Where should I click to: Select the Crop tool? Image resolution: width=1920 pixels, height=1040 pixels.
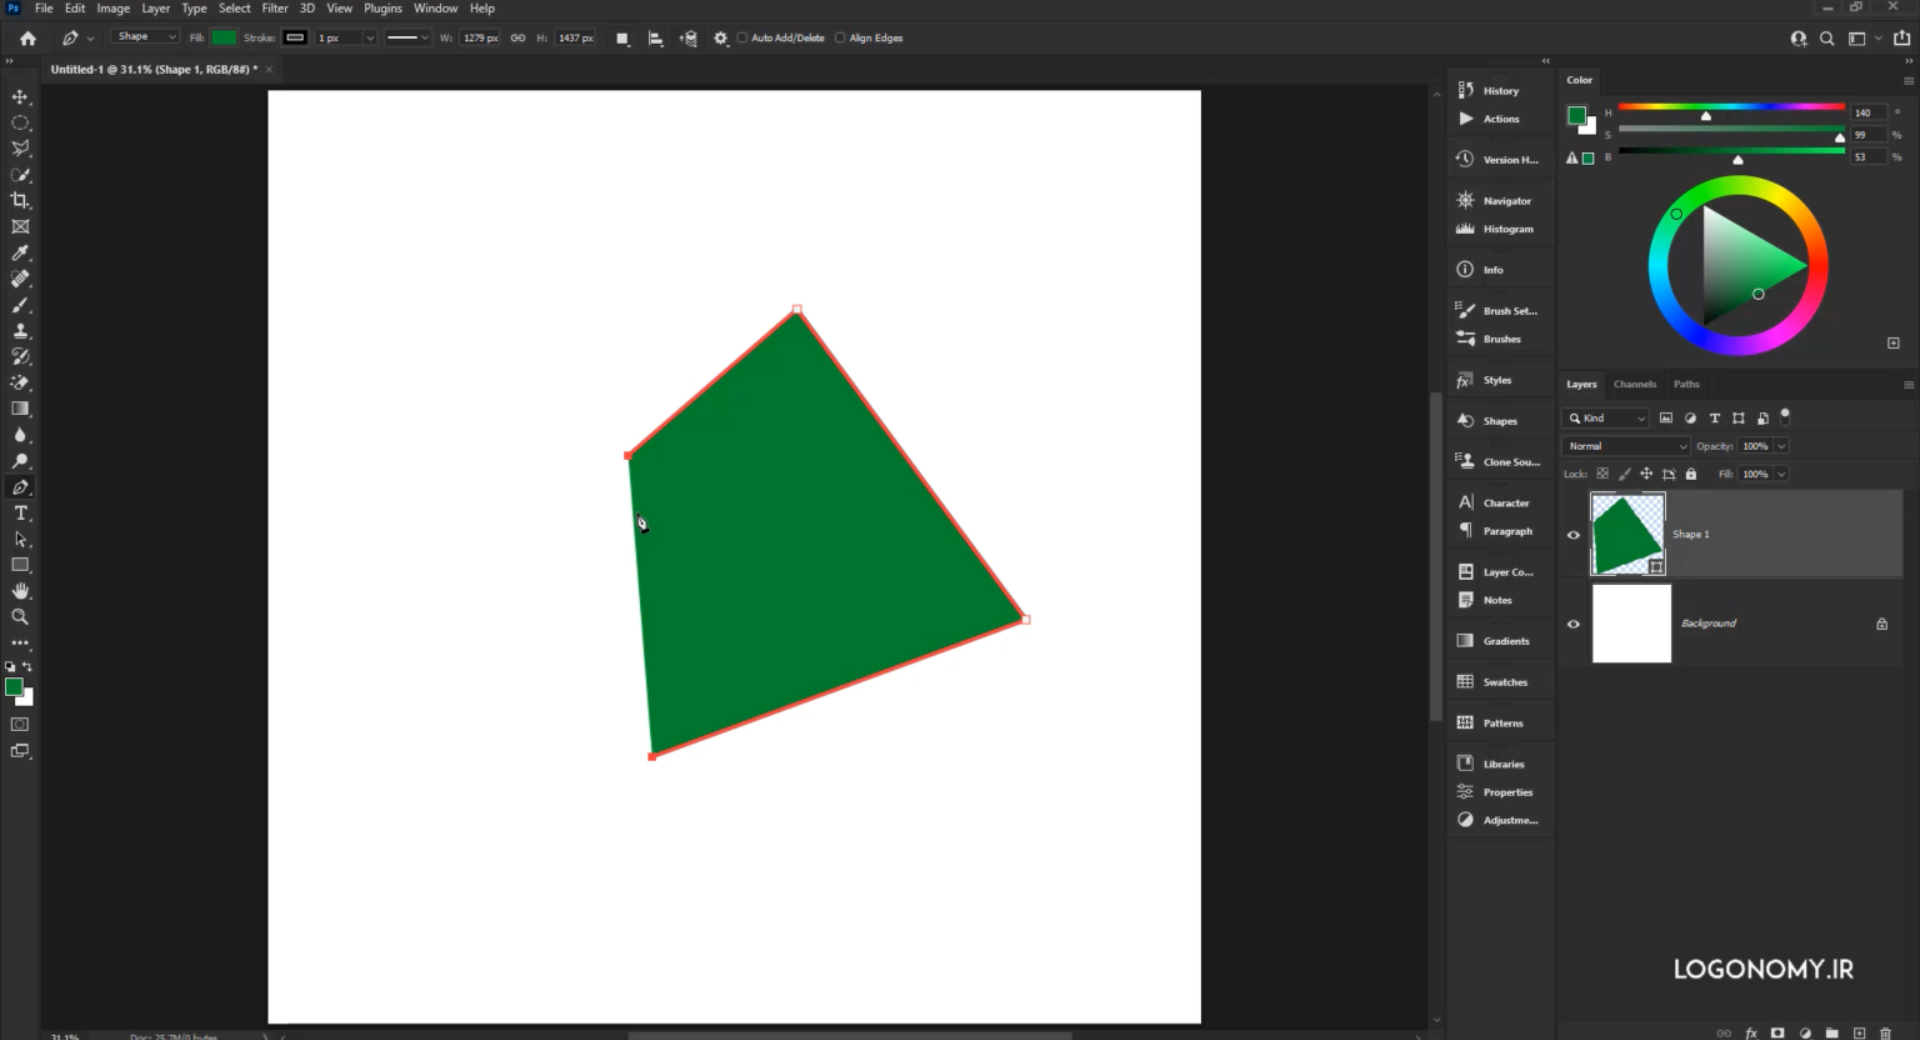coord(20,201)
